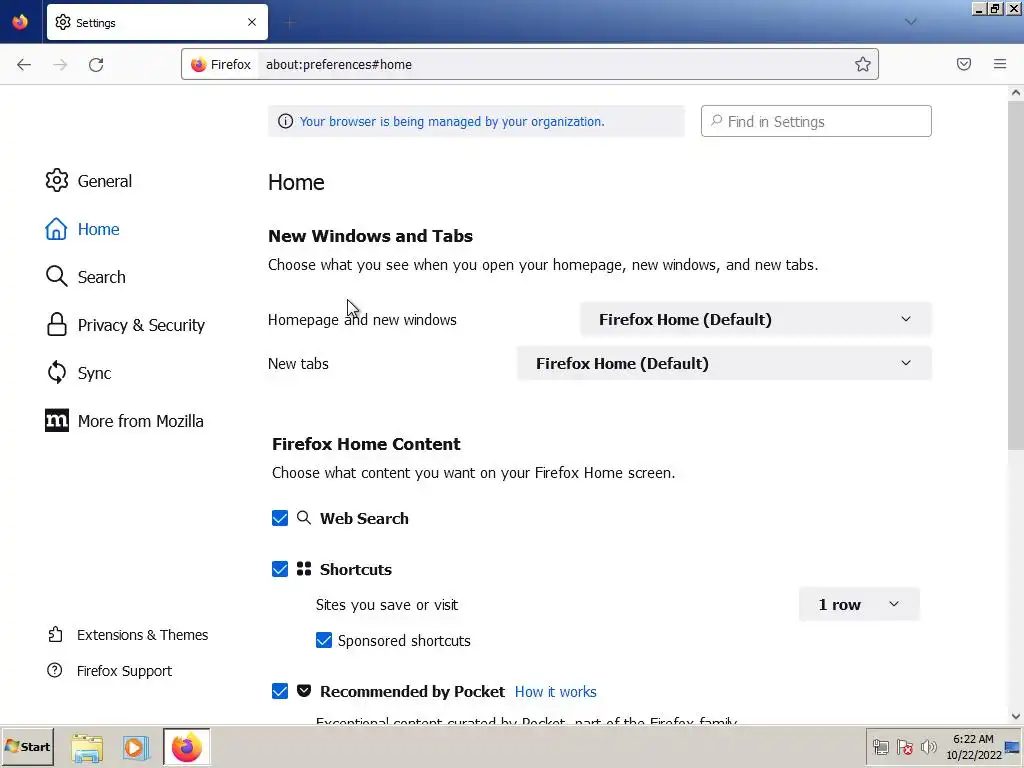1024x768 pixels.
Task: Click the Shortcuts grid icon
Action: point(304,569)
